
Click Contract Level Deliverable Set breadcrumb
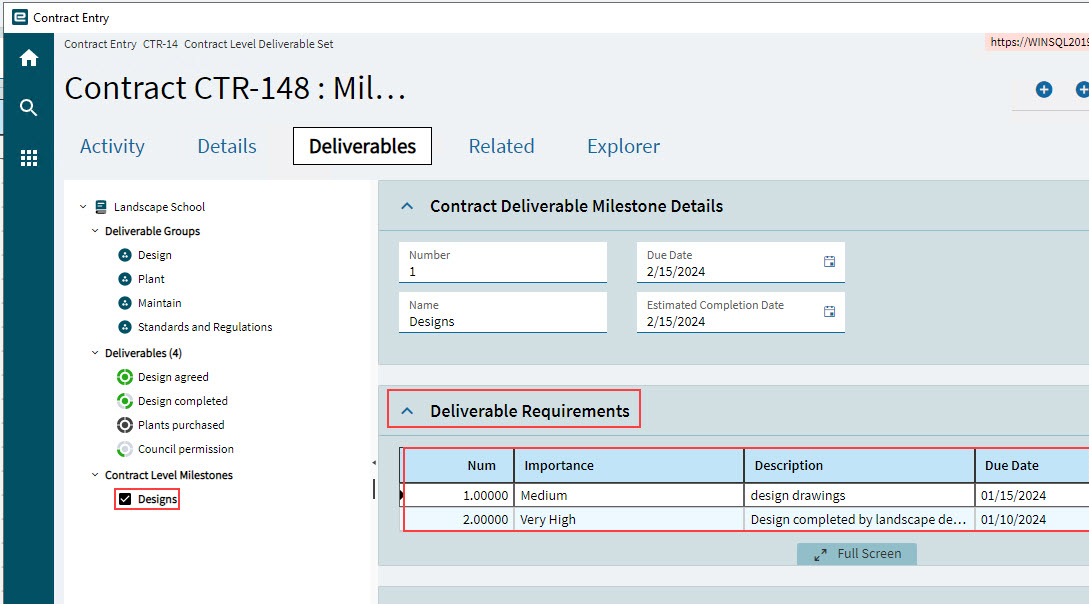[258, 44]
